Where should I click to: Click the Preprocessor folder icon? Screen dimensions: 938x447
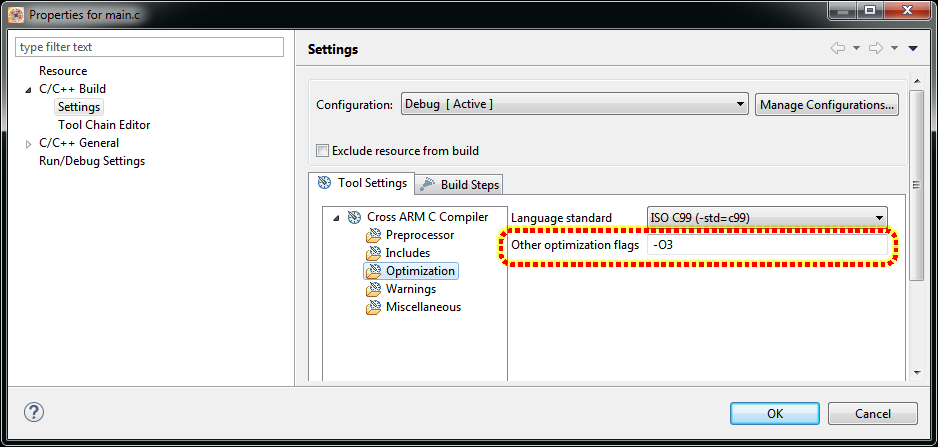373,235
